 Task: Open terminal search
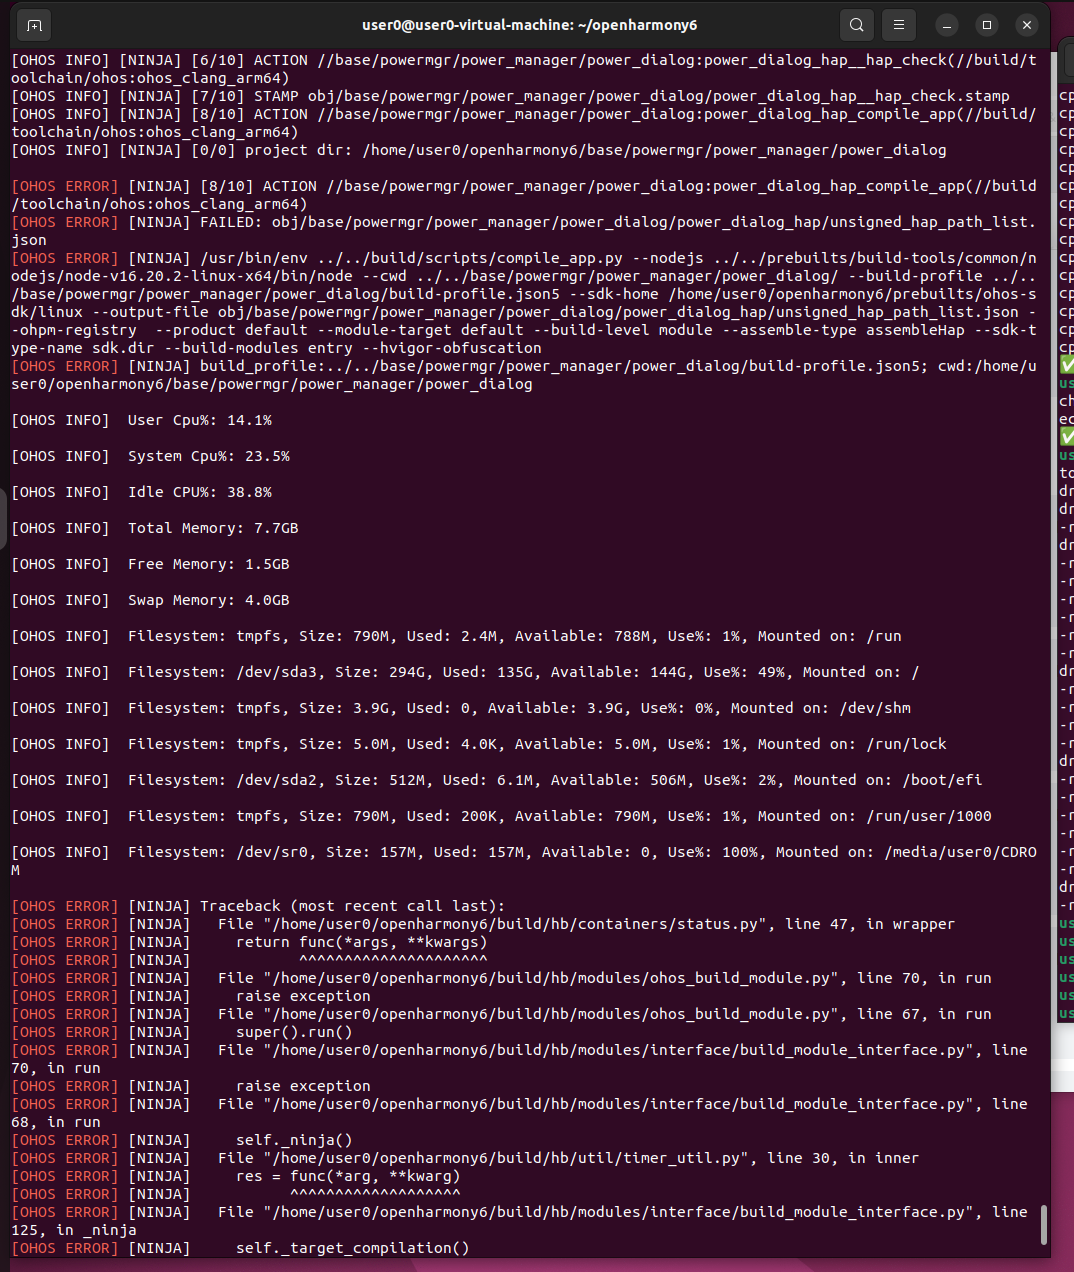(x=857, y=25)
